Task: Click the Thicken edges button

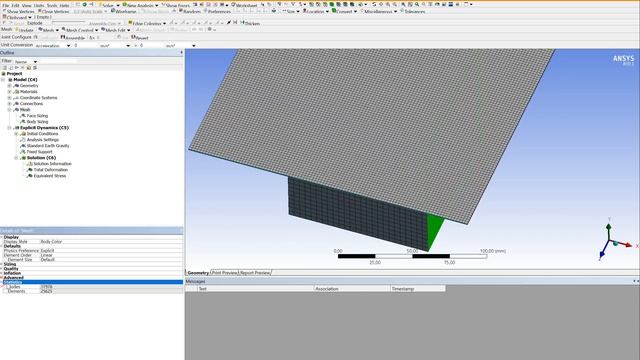Action: [250, 23]
